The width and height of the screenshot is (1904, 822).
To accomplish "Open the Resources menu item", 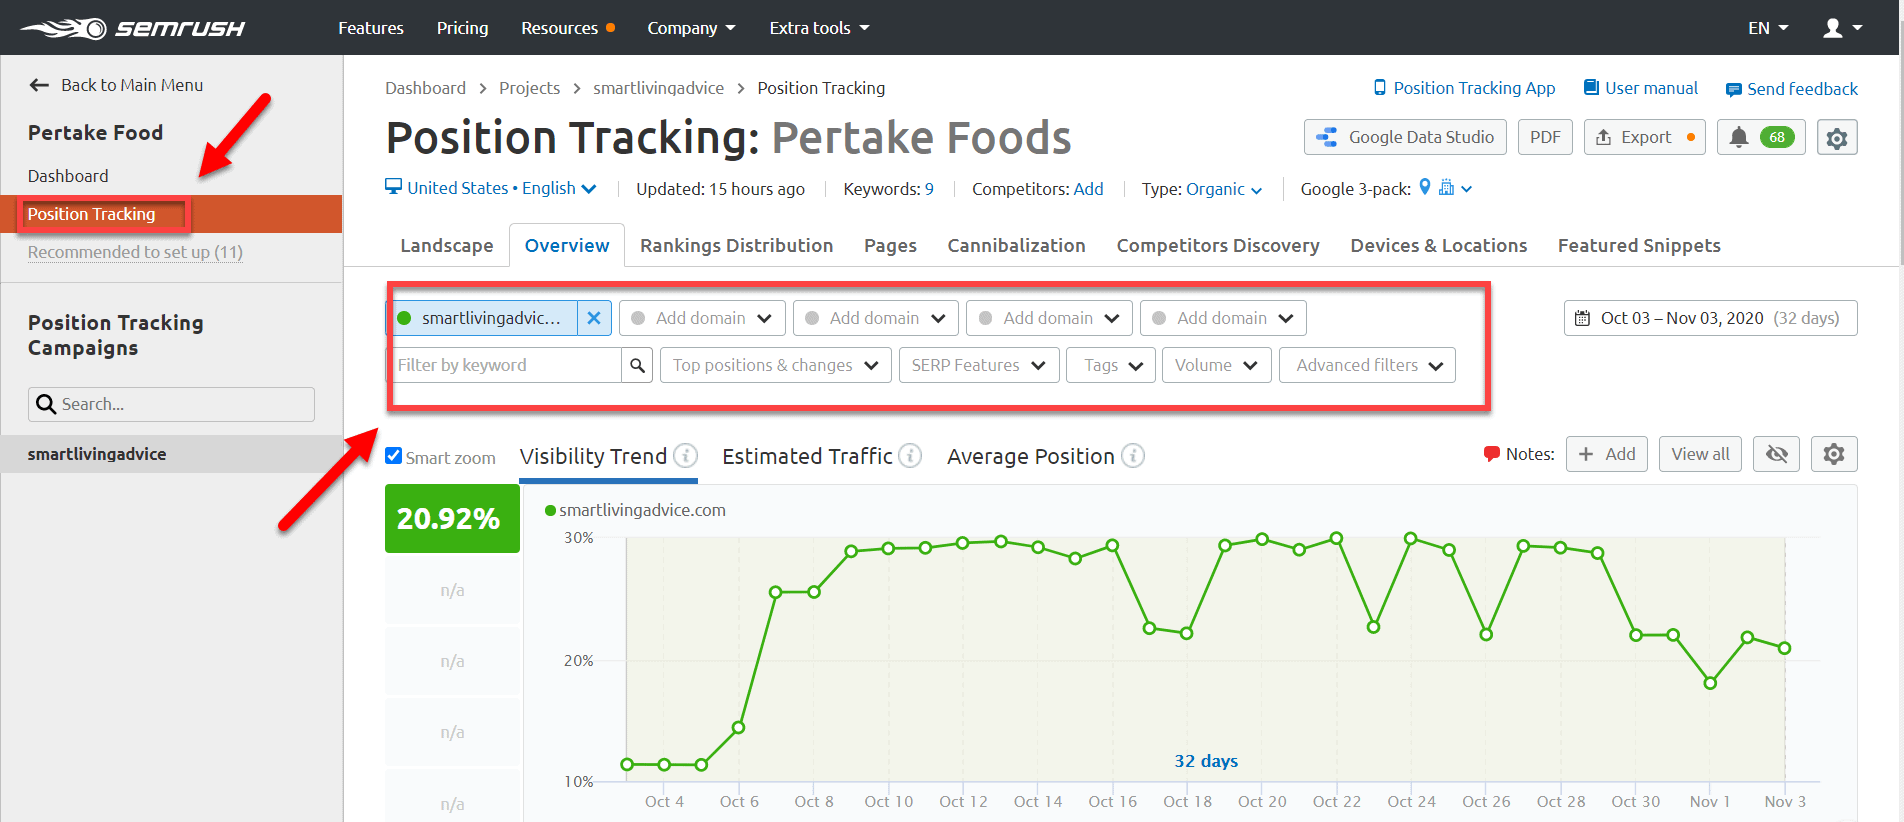I will (567, 28).
